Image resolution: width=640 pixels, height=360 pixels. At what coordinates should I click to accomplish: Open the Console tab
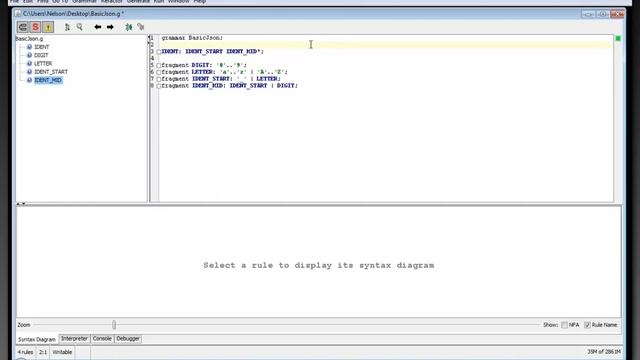[102, 339]
